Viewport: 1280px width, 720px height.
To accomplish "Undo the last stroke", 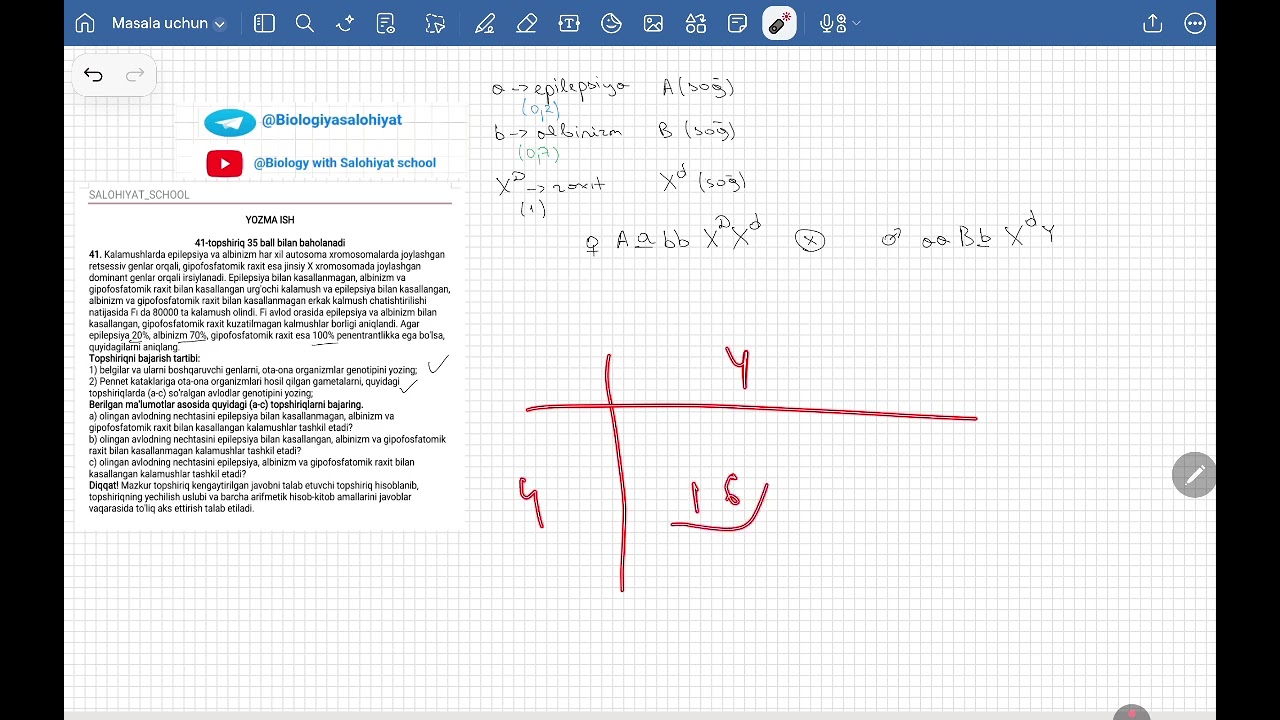I will [93, 75].
